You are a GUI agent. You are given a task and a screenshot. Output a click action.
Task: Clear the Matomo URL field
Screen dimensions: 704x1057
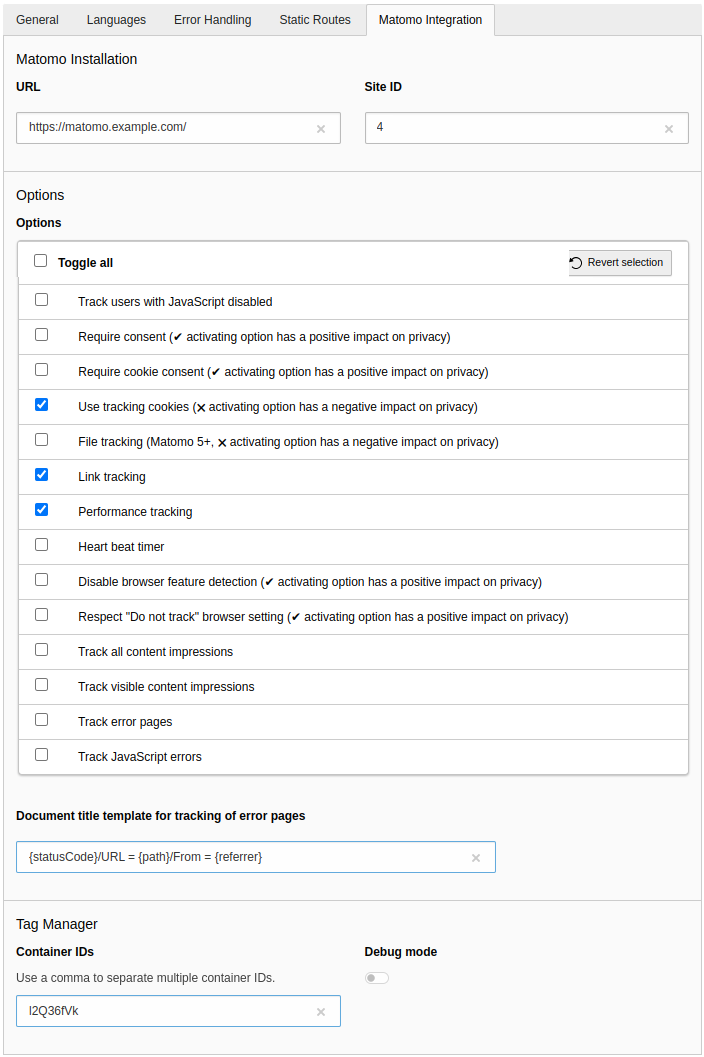tap(321, 129)
